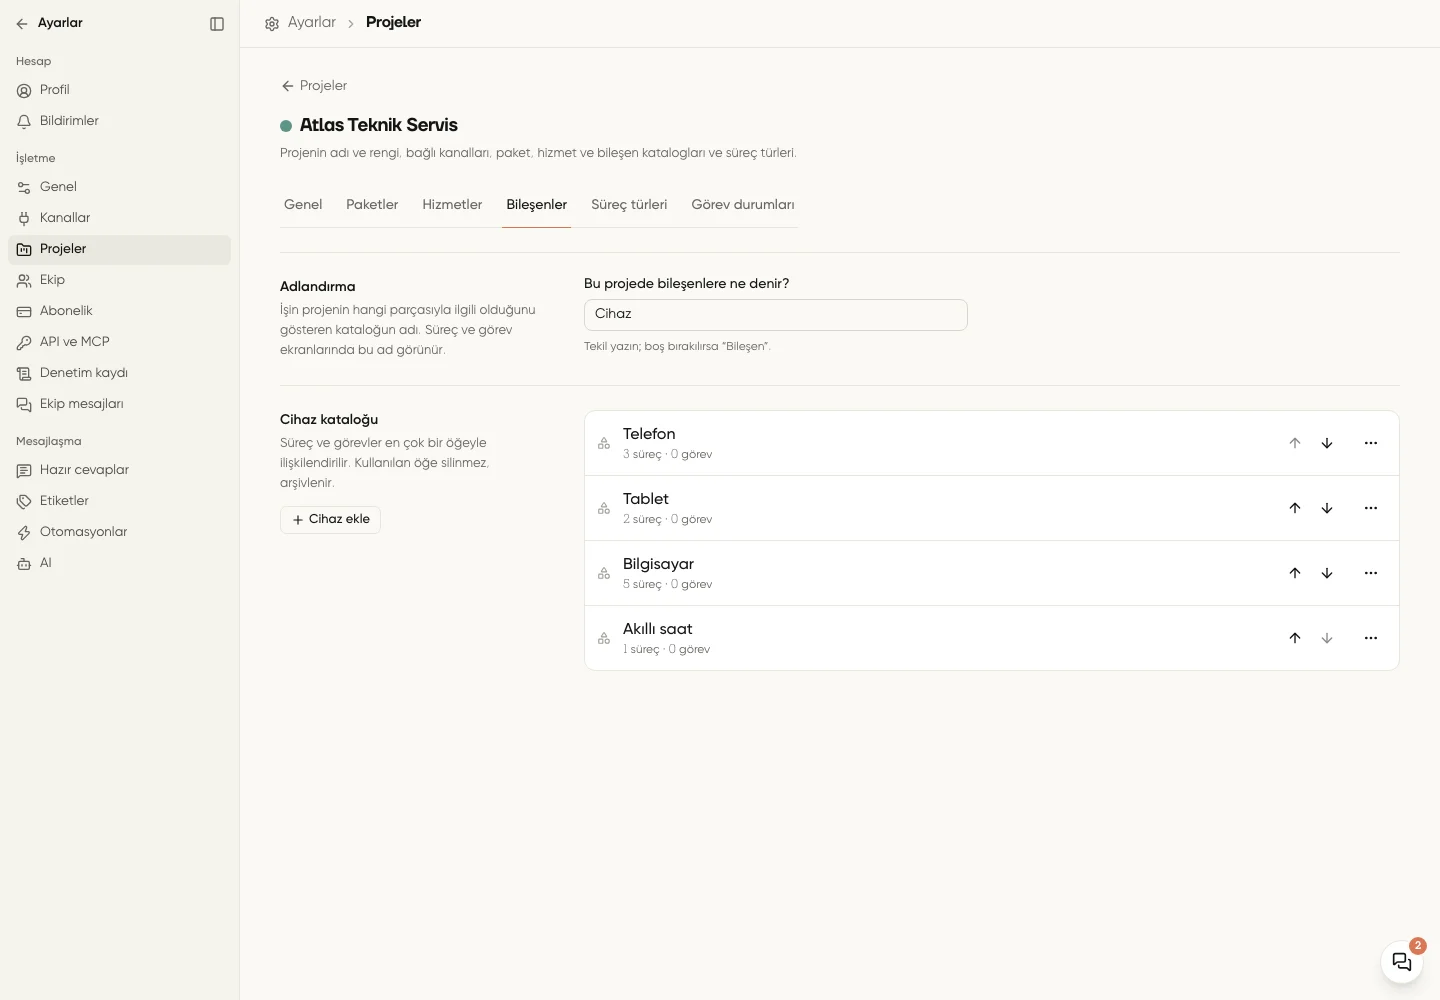Screen dimensions: 1440x1000
Task: Open Kanallar settings in sidebar
Action: pyautogui.click(x=119, y=218)
